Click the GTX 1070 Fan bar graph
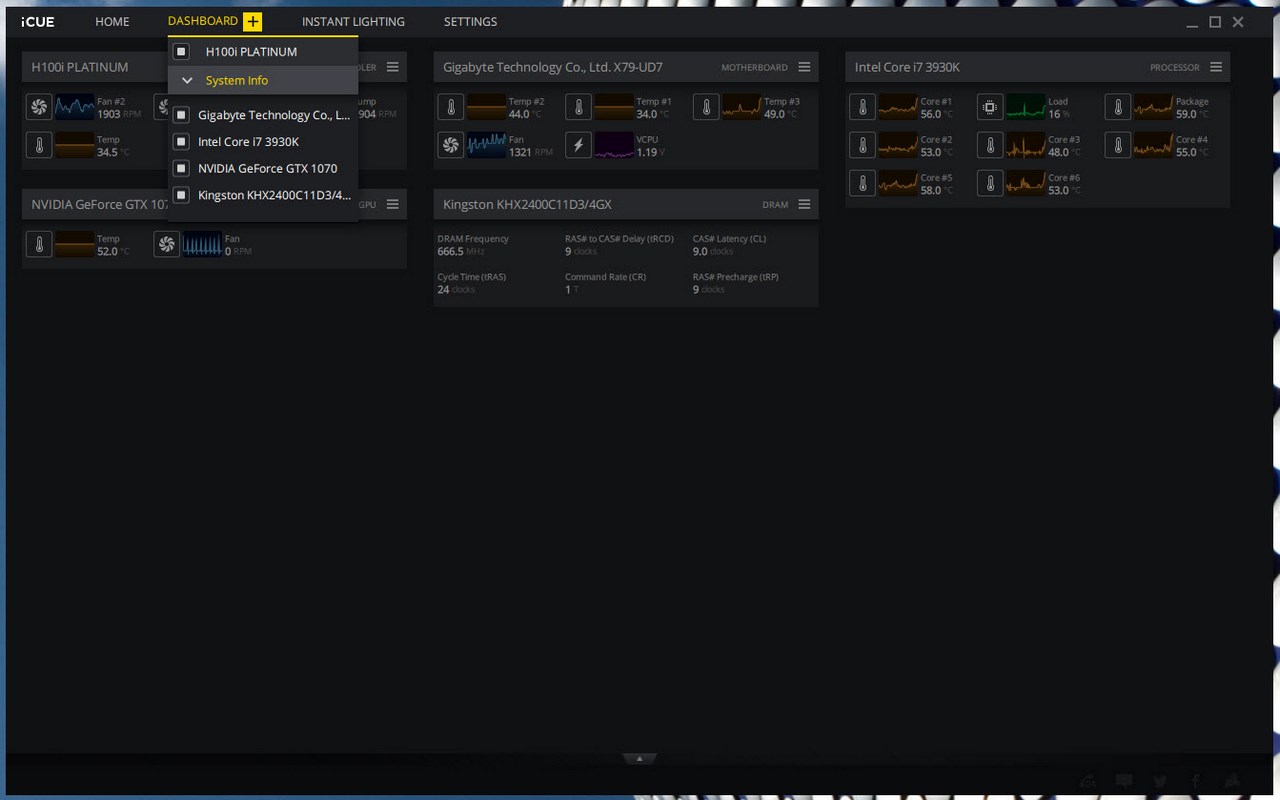Image resolution: width=1280 pixels, height=800 pixels. (202, 244)
